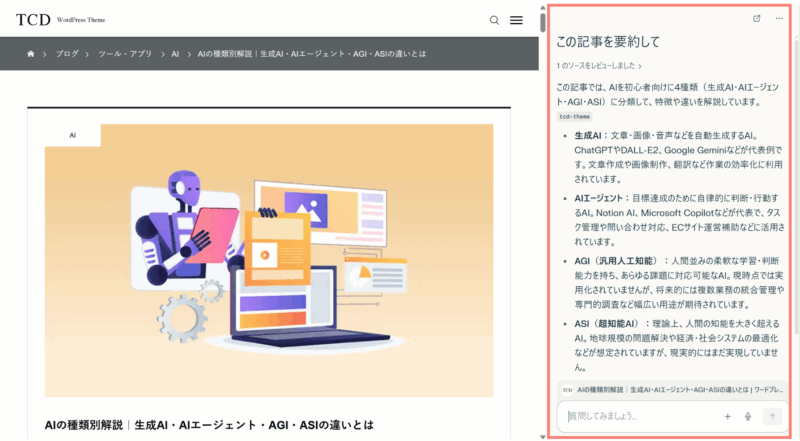The height and width of the screenshot is (441, 800).
Task: Open the hamburger menu in site header
Action: (516, 20)
